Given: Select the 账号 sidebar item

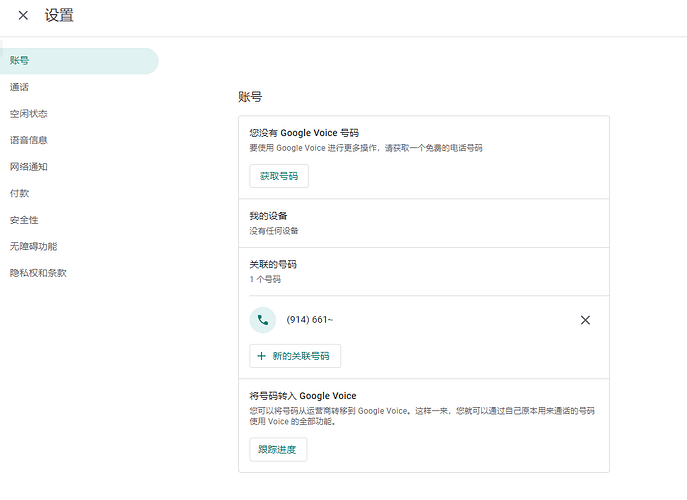Looking at the screenshot, I should point(79,61).
